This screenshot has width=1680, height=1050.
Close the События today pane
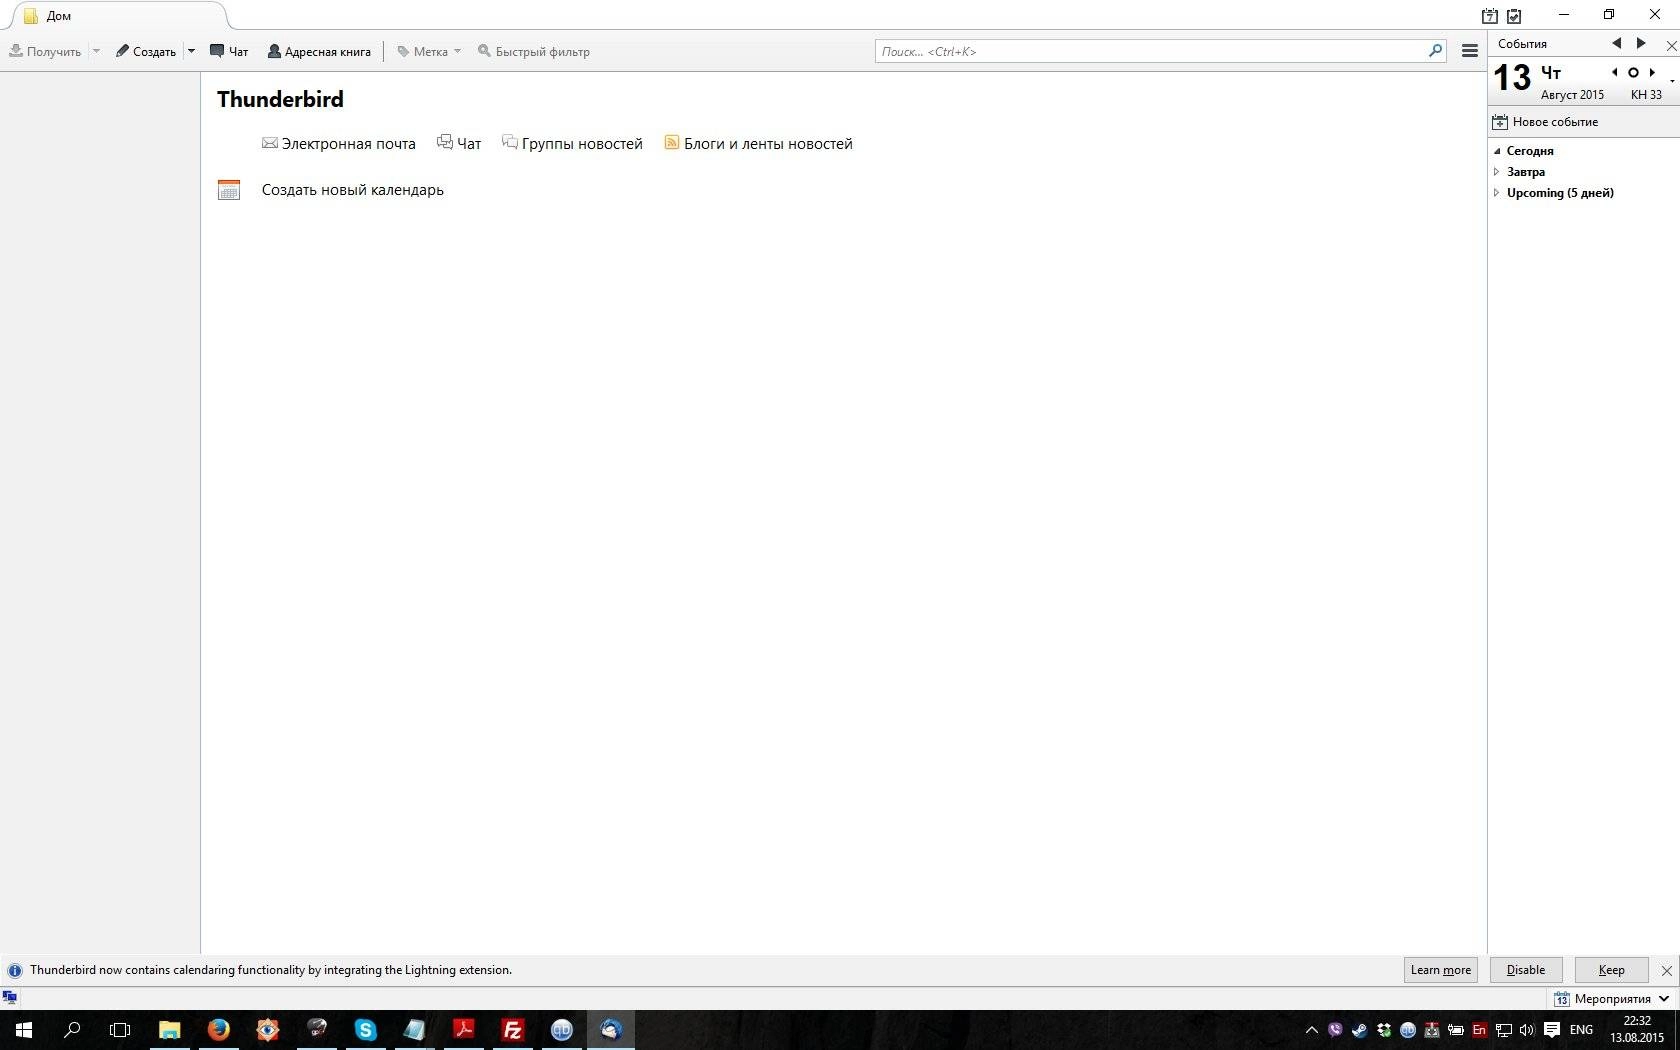click(1670, 45)
